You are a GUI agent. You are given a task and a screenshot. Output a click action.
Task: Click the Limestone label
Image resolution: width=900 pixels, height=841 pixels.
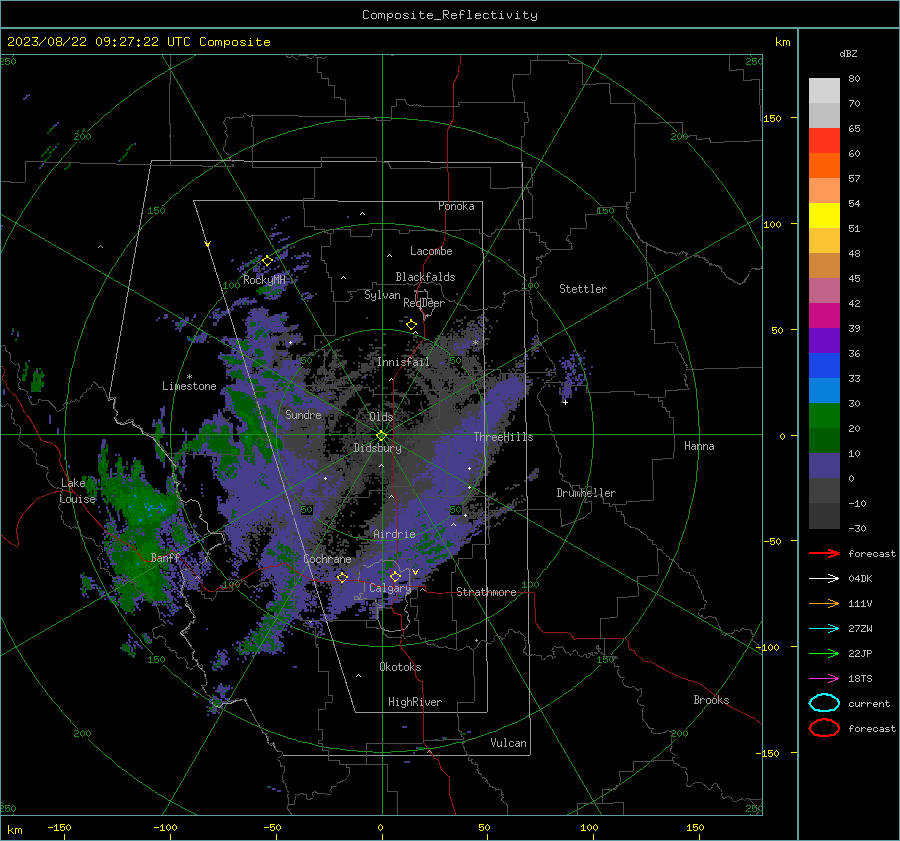(189, 386)
